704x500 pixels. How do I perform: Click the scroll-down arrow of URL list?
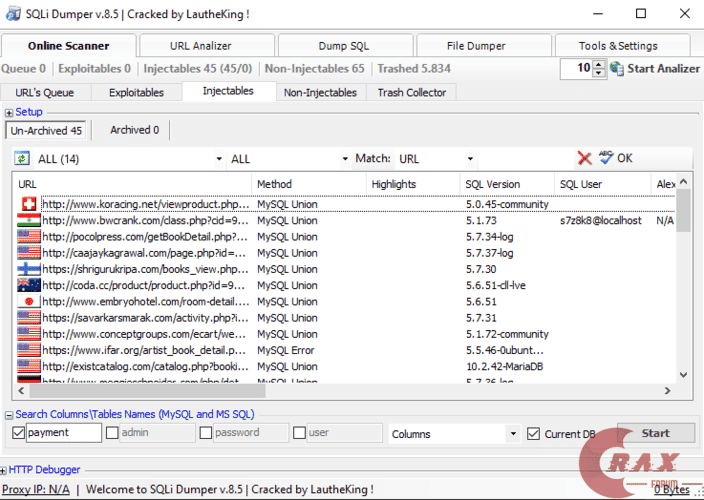coord(683,375)
